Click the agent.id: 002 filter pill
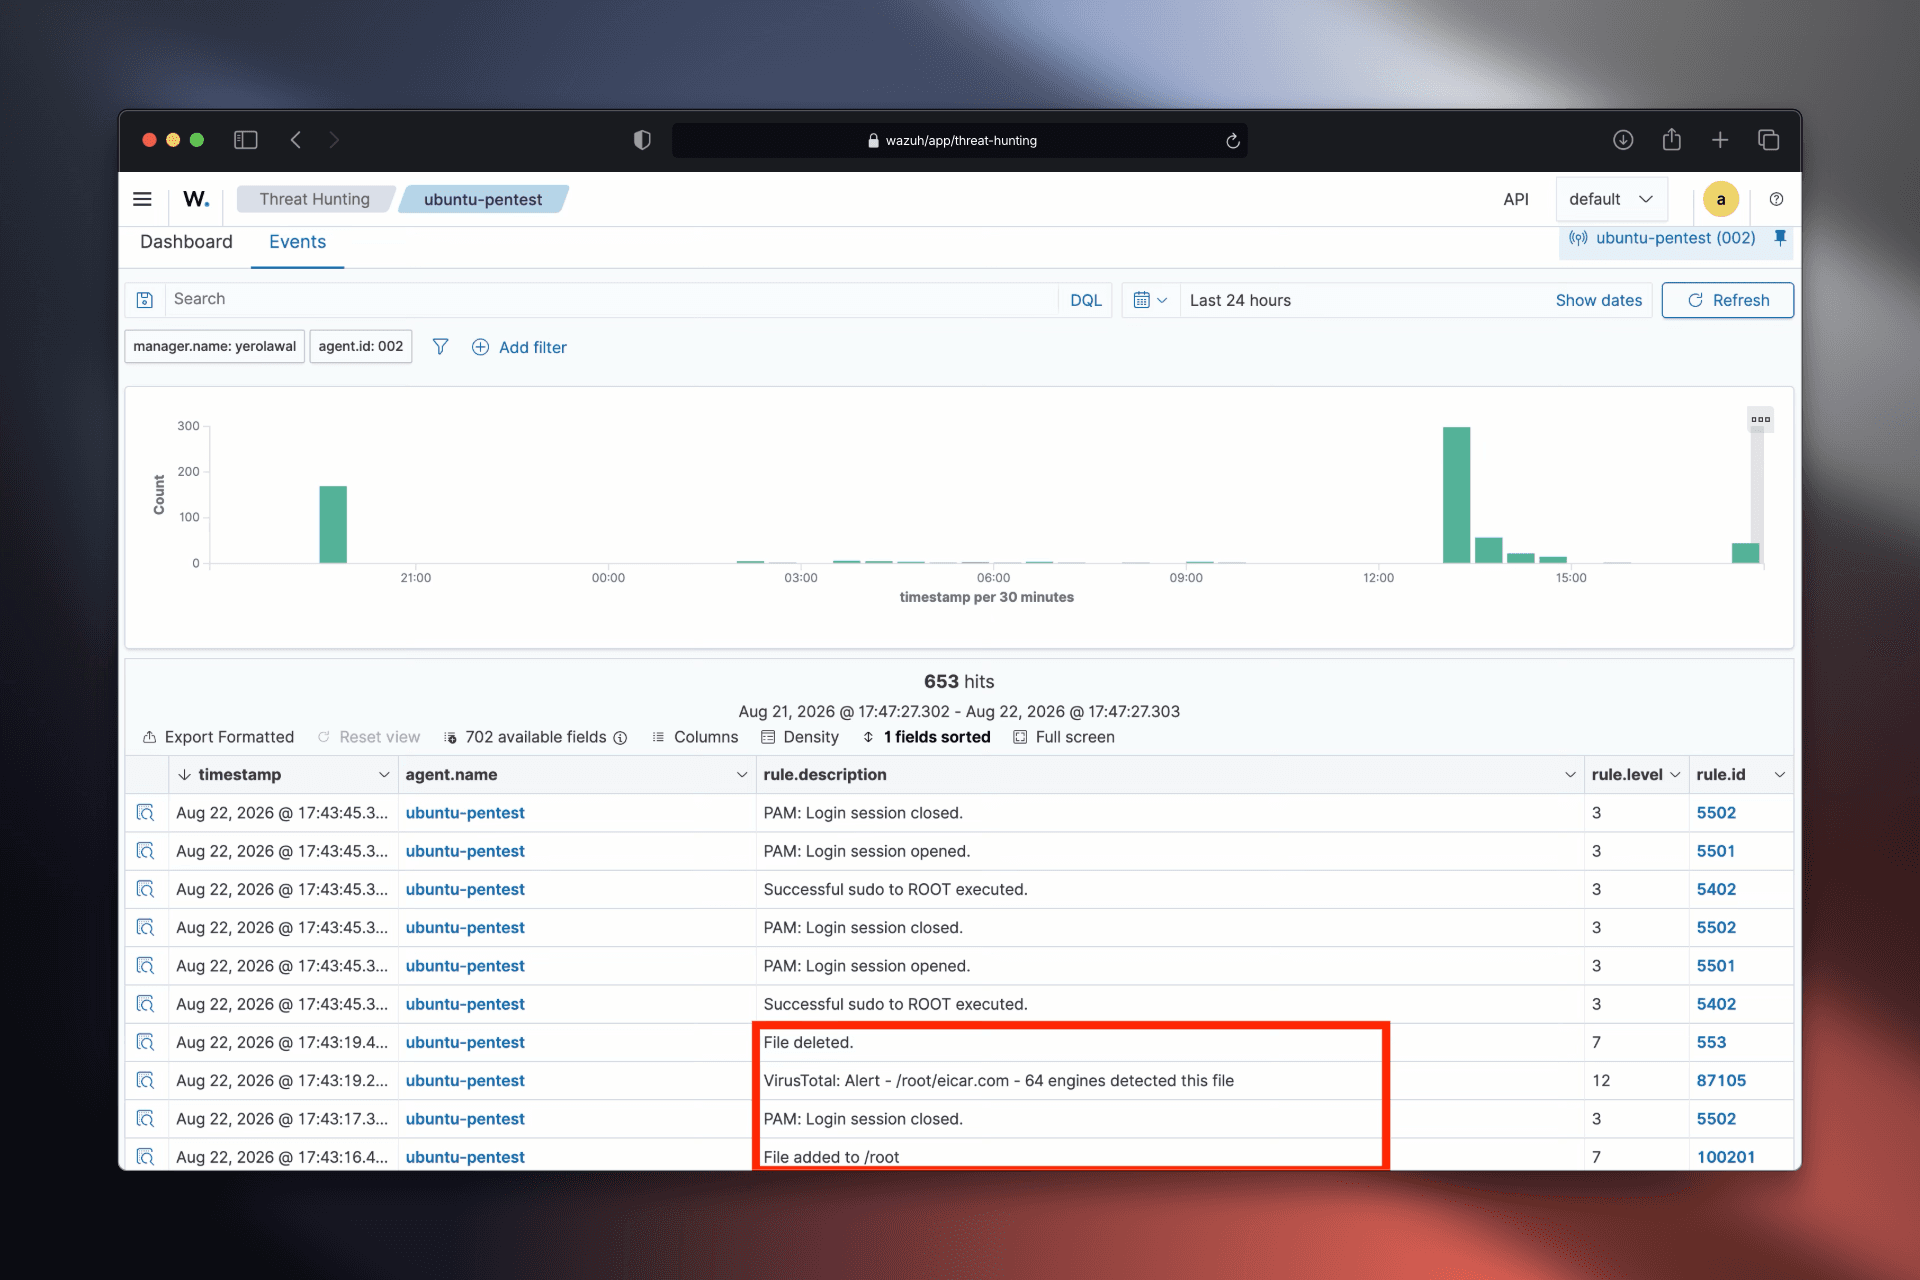 coord(360,346)
